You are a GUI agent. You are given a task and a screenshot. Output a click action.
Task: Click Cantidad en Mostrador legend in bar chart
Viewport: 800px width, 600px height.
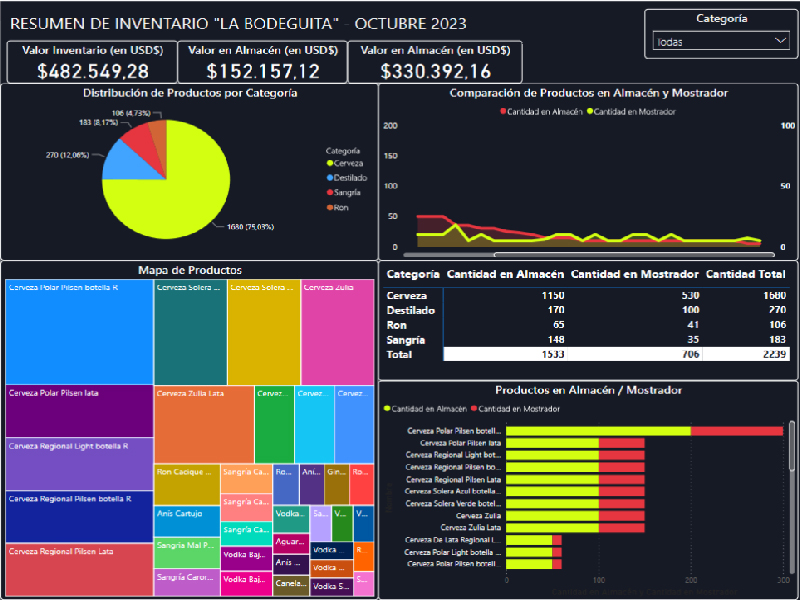[515, 409]
